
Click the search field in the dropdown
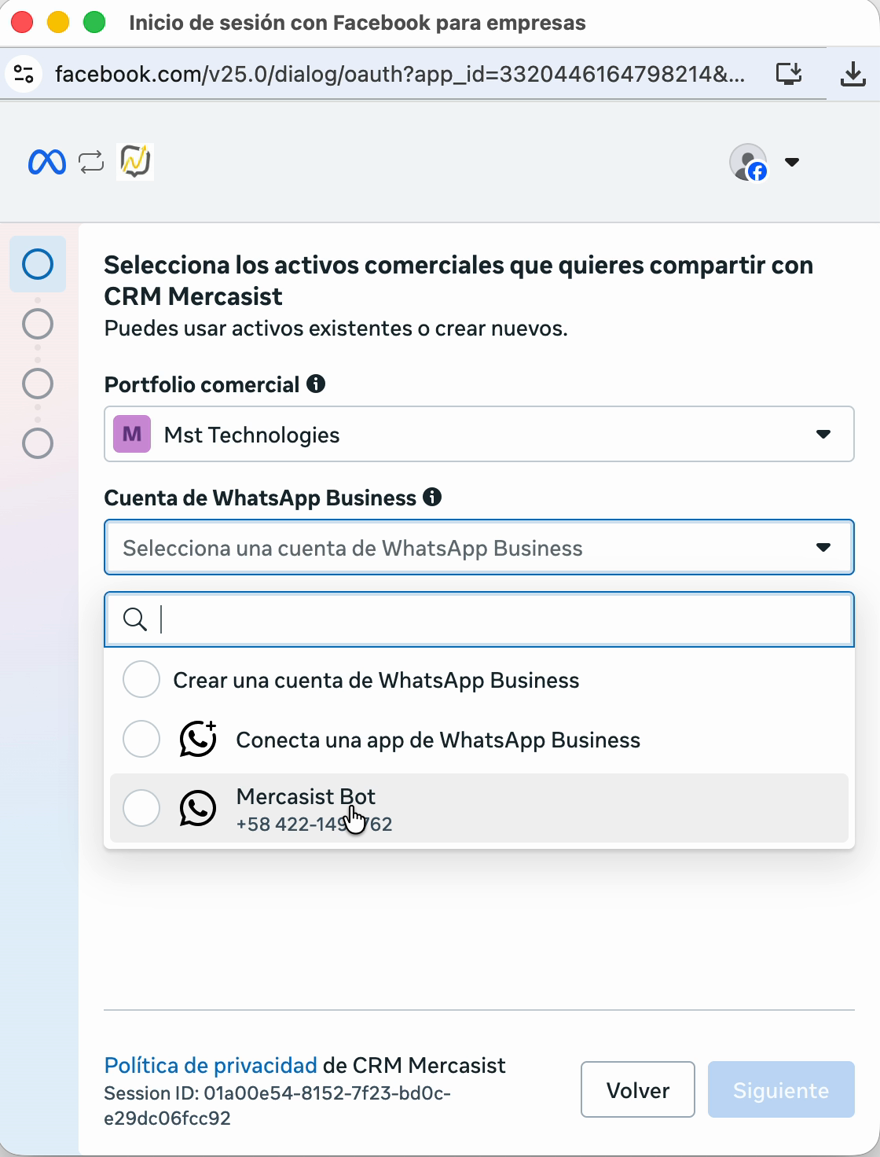[479, 619]
